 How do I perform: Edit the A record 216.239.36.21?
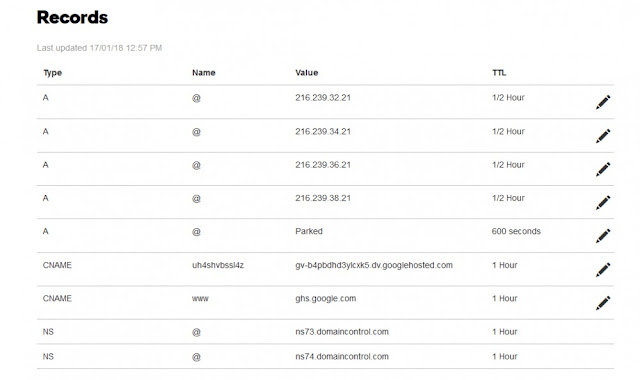click(x=603, y=169)
